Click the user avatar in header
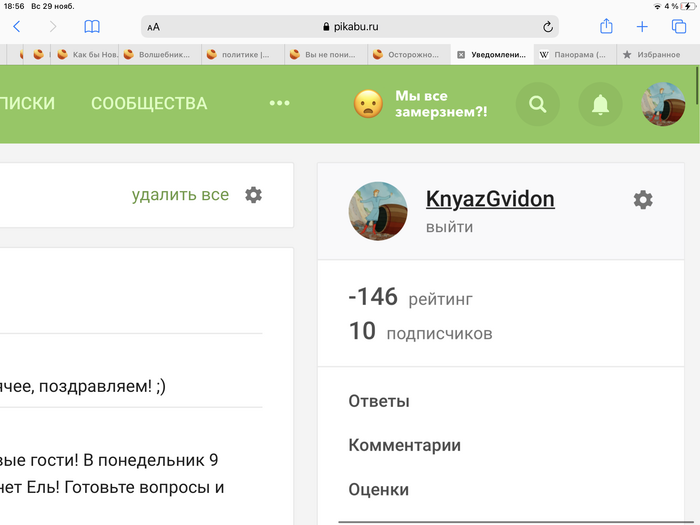 (662, 104)
